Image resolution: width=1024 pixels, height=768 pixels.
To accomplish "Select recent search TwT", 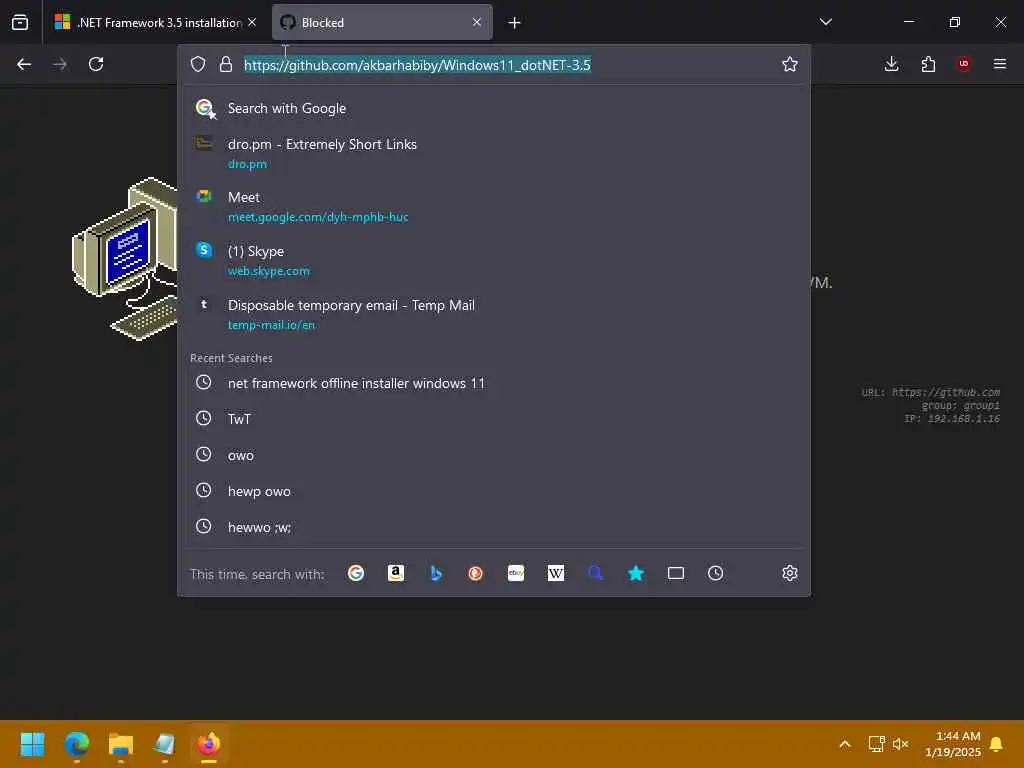I will pyautogui.click(x=494, y=419).
